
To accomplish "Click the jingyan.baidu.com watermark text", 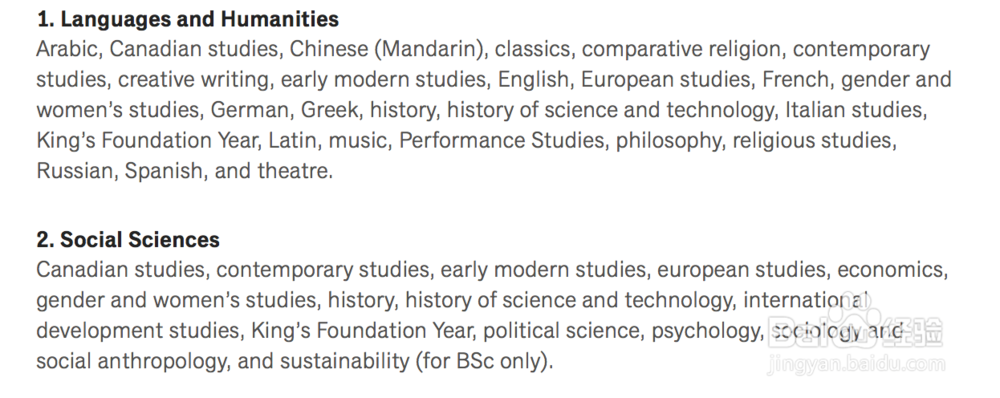I will 857,364.
